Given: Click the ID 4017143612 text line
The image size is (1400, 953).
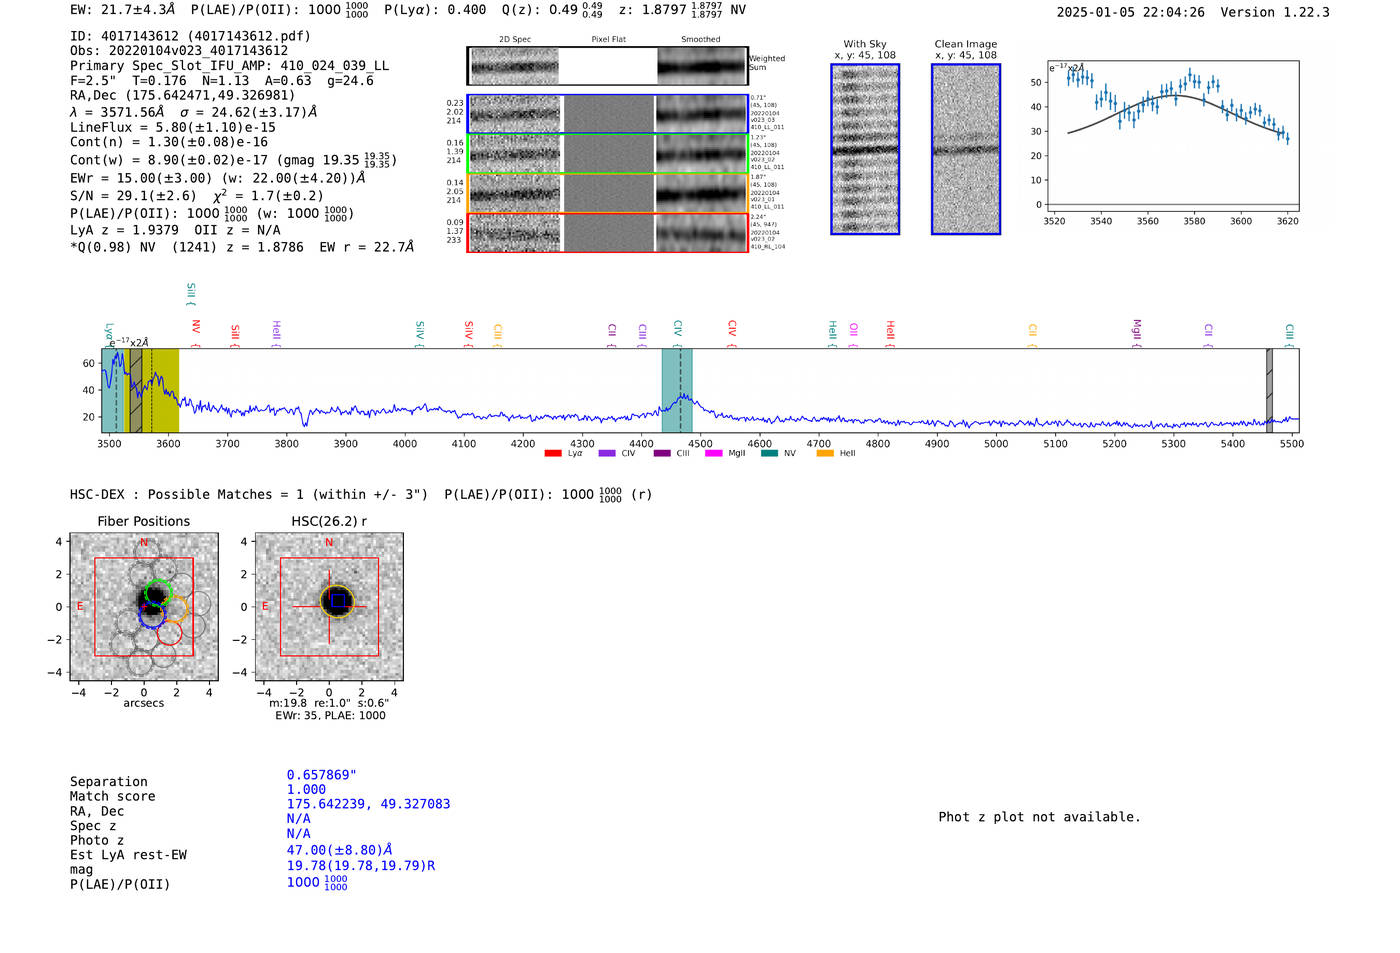Looking at the screenshot, I should [x=190, y=36].
